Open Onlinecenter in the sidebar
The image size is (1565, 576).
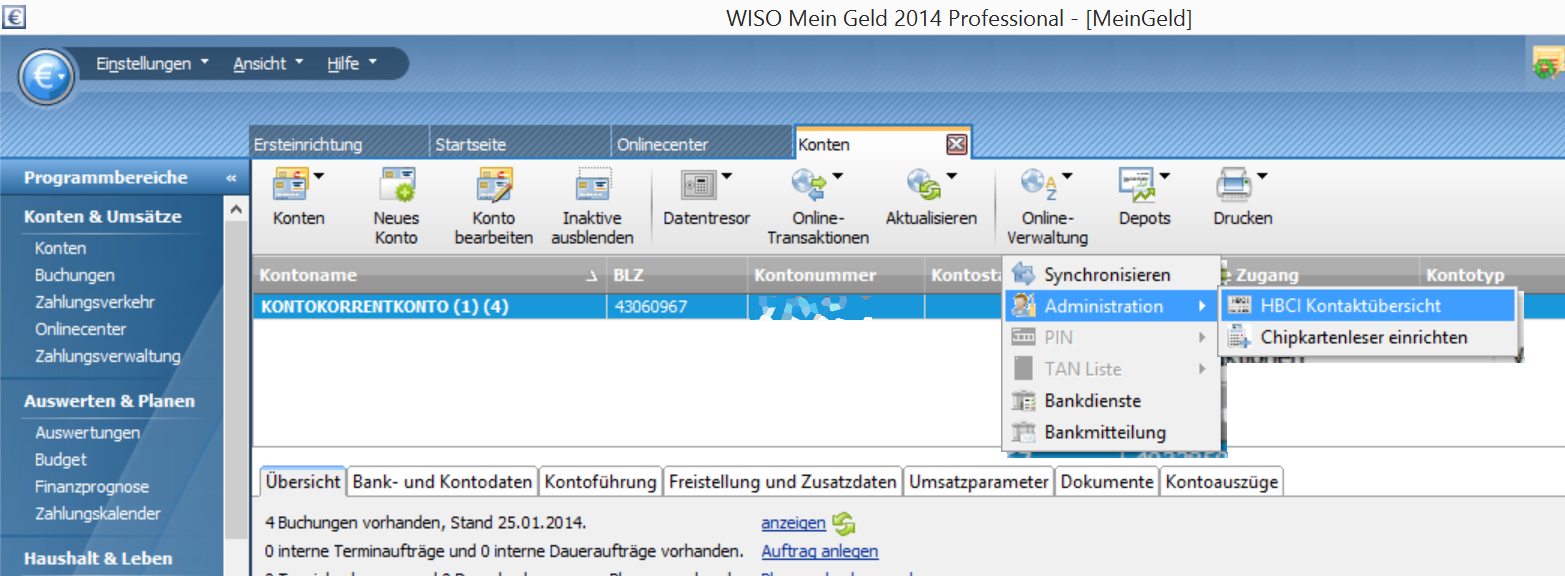click(81, 329)
